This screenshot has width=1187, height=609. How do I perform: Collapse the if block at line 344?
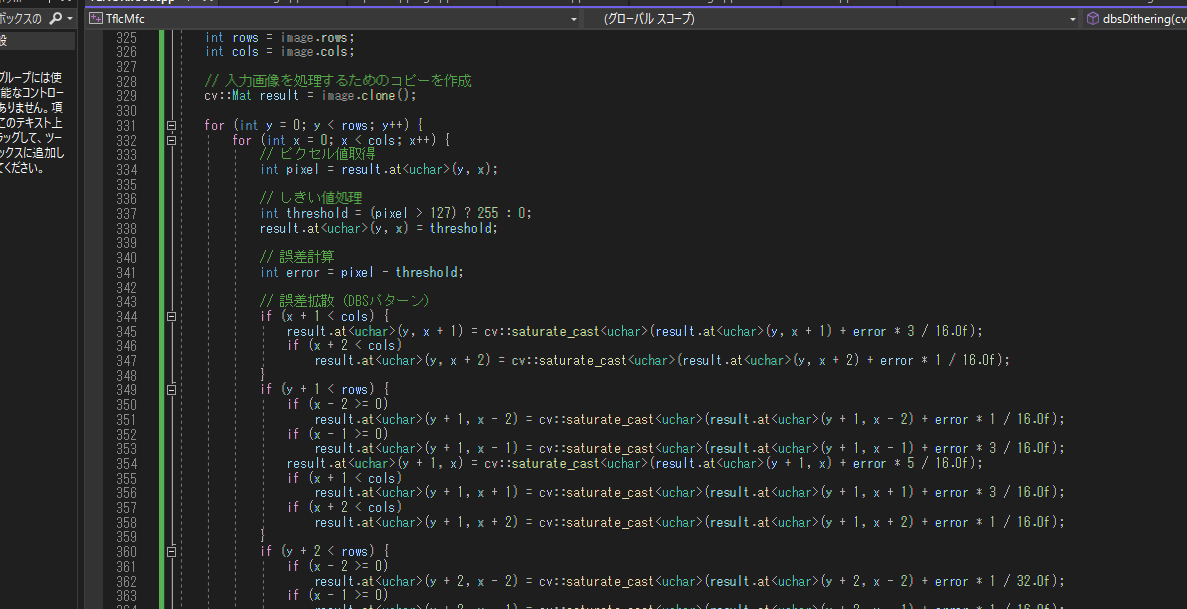click(x=171, y=317)
